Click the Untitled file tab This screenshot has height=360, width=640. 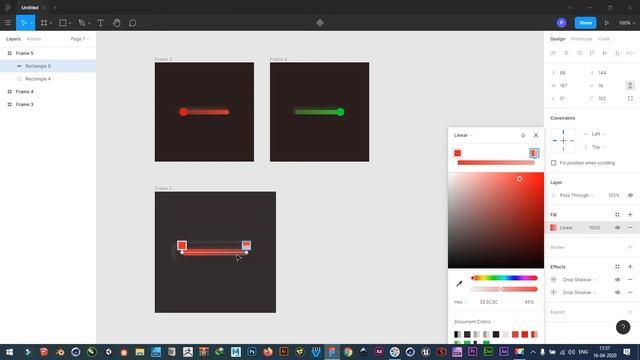point(30,7)
